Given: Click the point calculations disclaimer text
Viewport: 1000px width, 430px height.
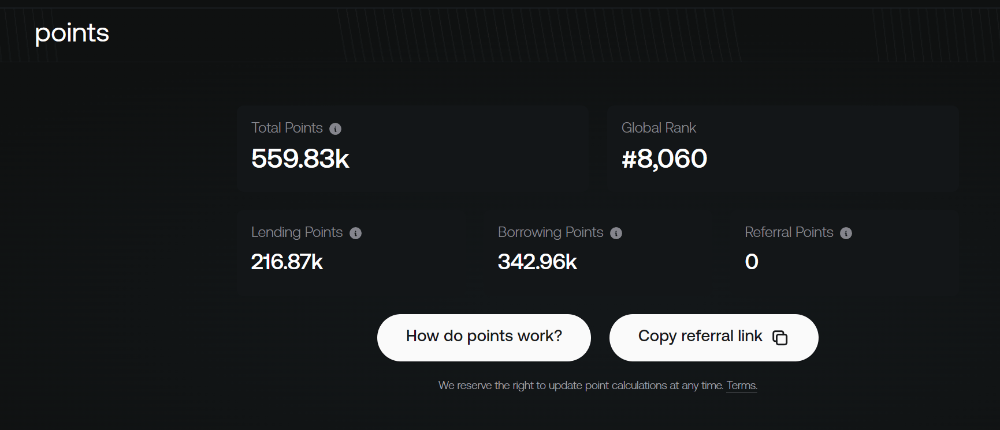Looking at the screenshot, I should pos(581,386).
